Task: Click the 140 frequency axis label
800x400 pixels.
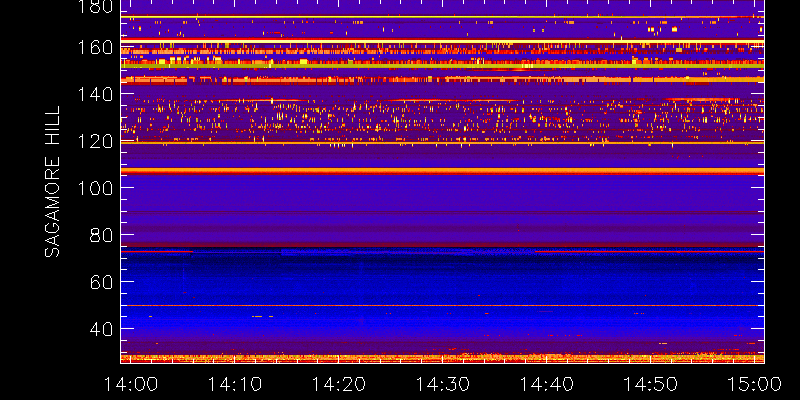Action: point(95,94)
